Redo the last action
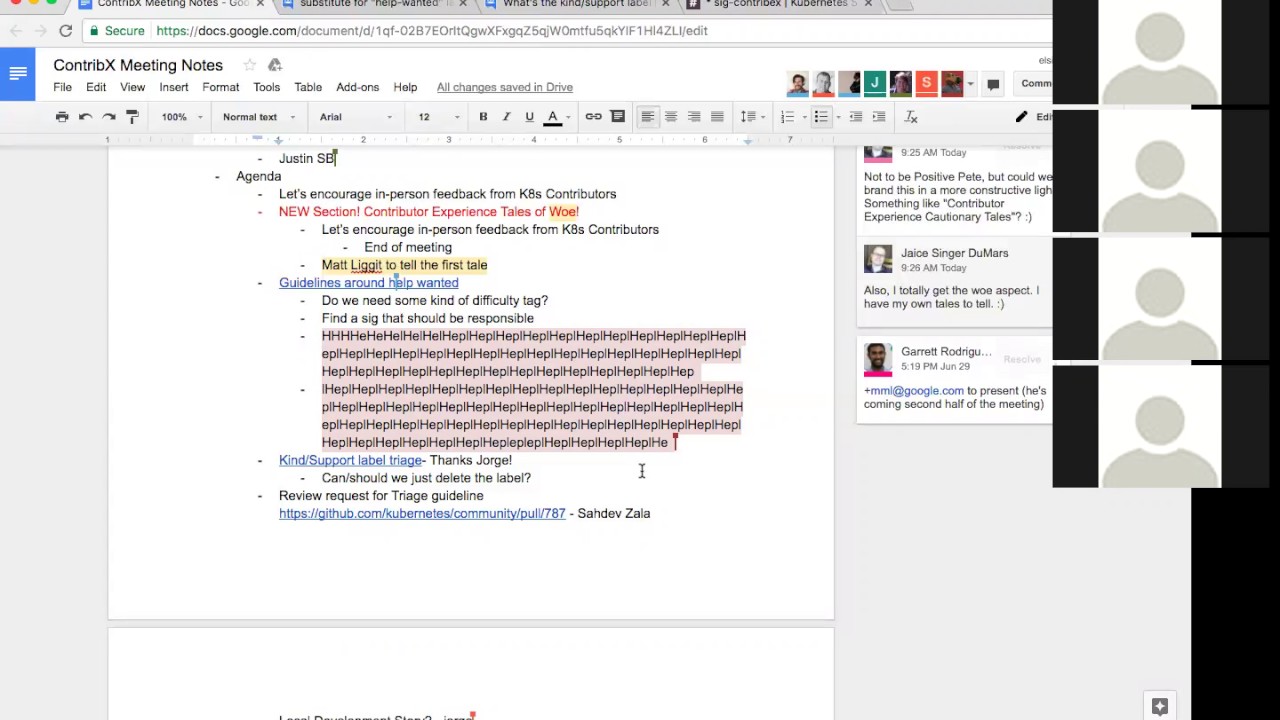This screenshot has height=720, width=1280. pyautogui.click(x=108, y=117)
